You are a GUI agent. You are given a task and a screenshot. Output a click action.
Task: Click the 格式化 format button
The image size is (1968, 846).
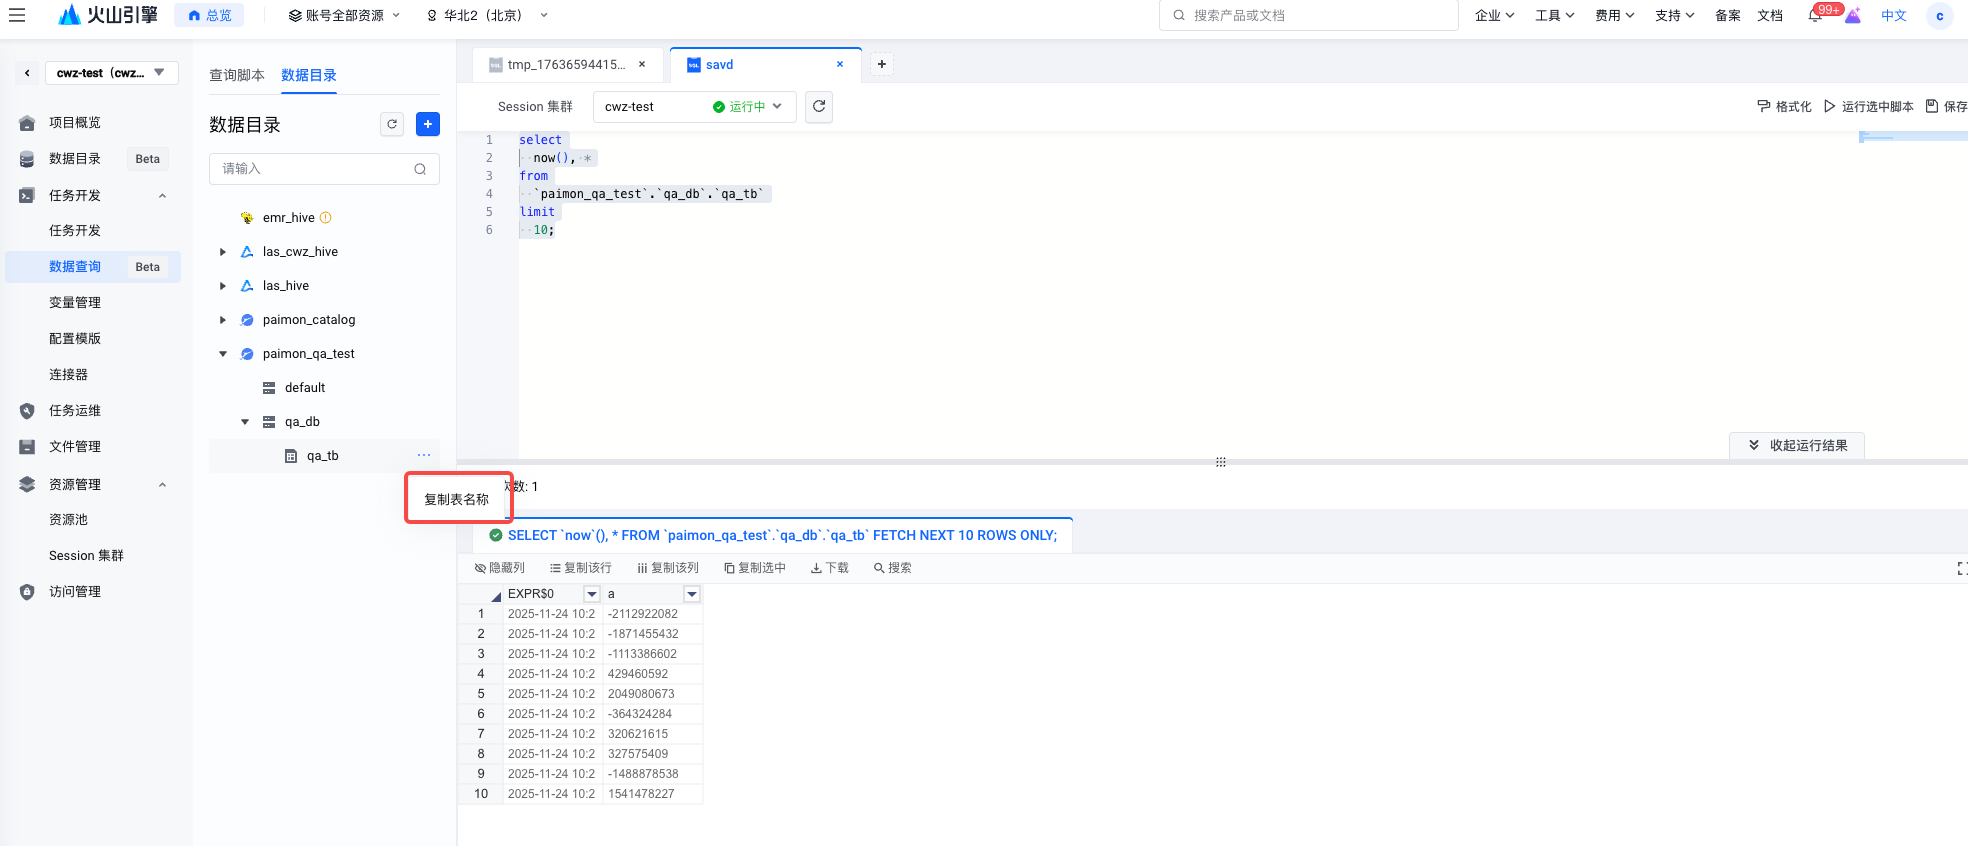pos(1784,106)
